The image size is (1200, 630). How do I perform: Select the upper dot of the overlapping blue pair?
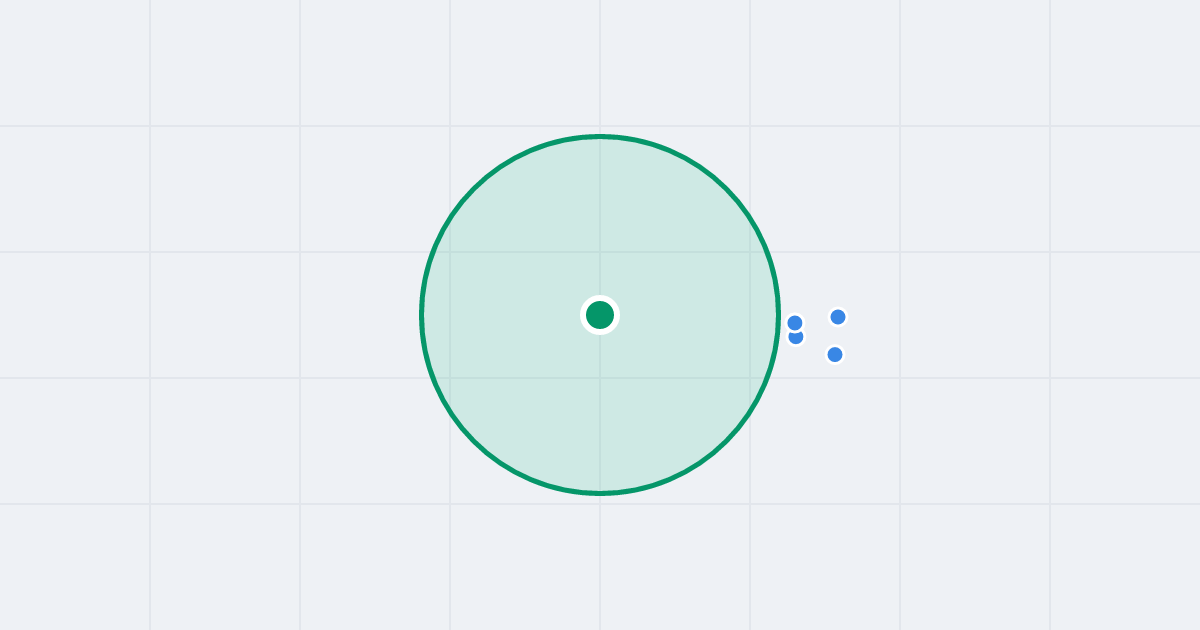click(x=795, y=322)
